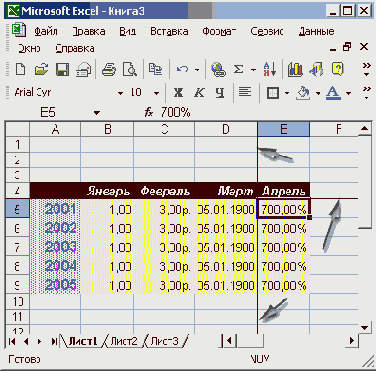Expand Formatting toolbar options chevron
This screenshot has height=371, width=376.
(x=367, y=93)
